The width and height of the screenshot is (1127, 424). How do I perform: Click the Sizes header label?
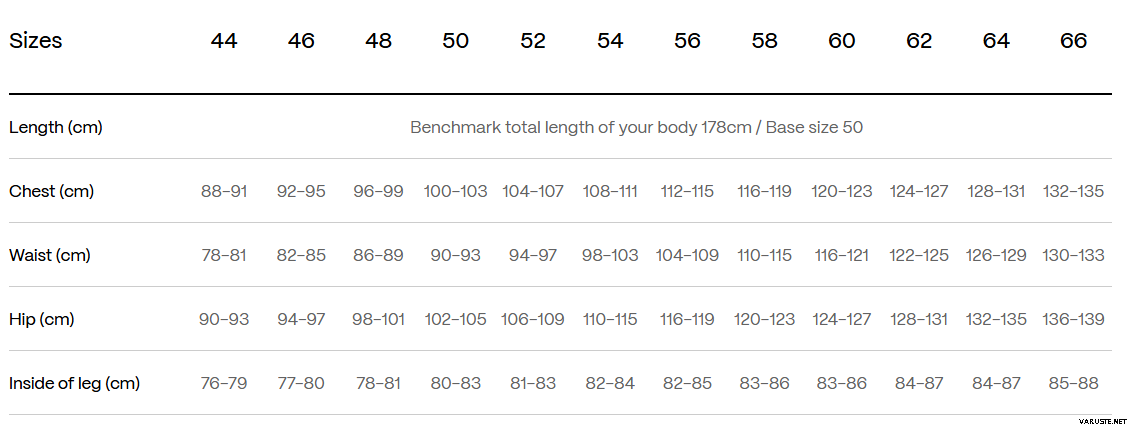[36, 41]
